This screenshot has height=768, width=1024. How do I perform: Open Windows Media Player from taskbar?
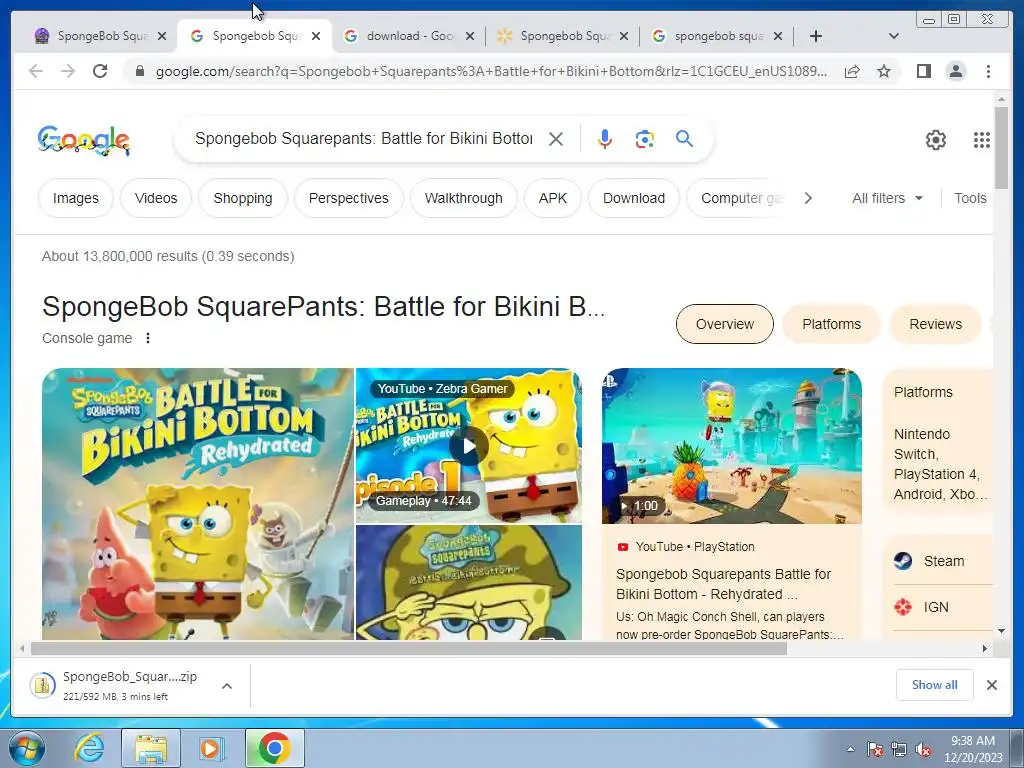212,748
